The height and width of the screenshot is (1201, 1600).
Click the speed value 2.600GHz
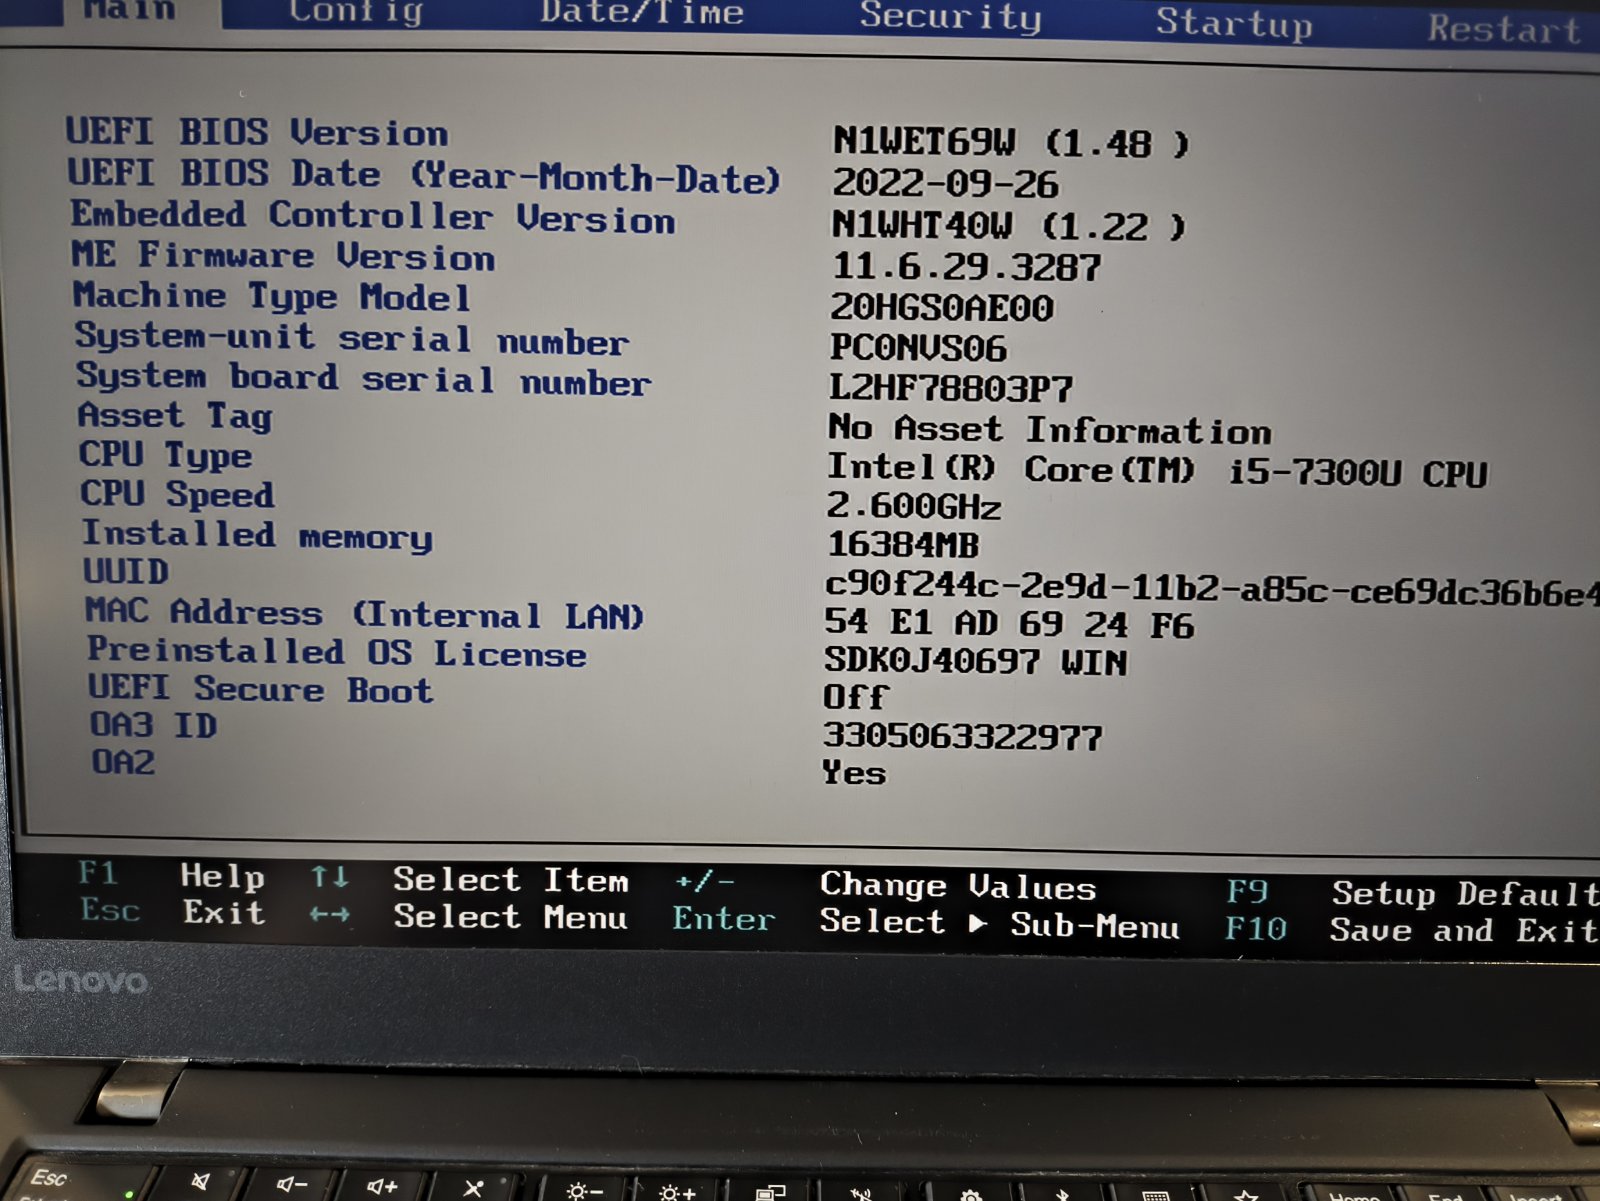click(914, 506)
